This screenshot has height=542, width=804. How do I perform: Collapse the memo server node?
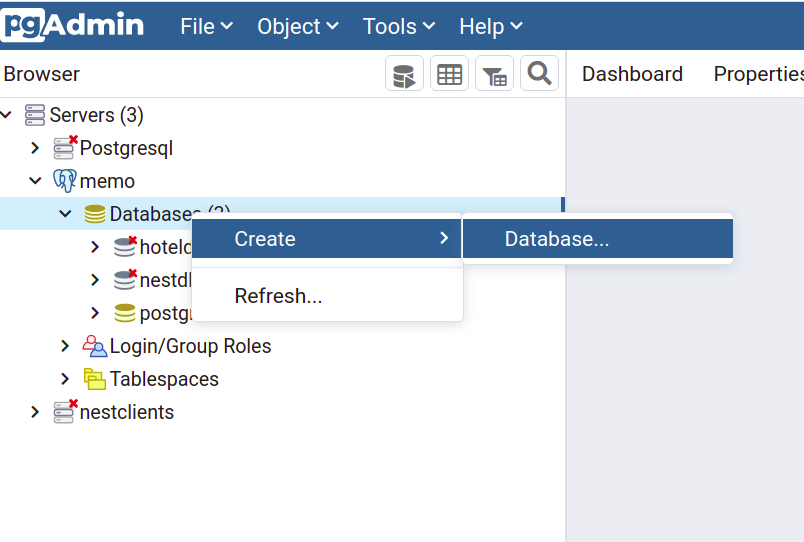[x=35, y=181]
